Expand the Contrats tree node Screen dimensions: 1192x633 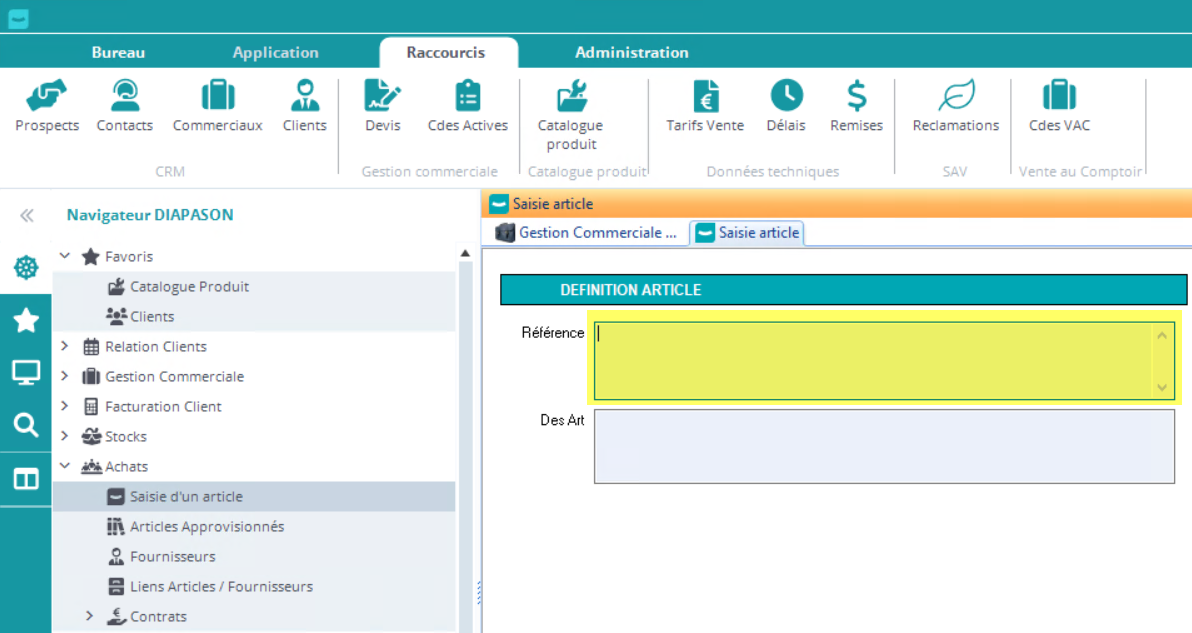pos(90,617)
